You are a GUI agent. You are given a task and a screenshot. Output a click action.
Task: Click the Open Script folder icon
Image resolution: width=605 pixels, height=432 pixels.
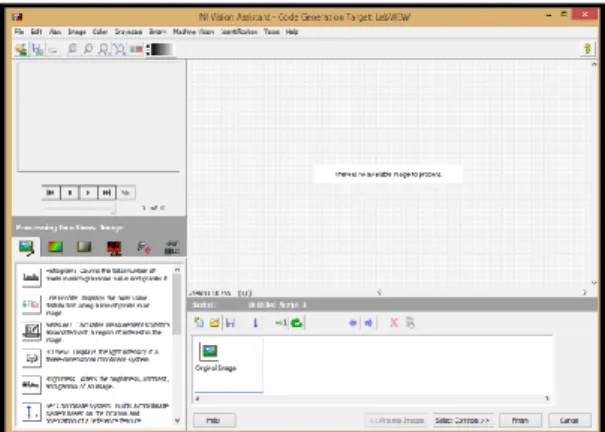click(x=215, y=322)
